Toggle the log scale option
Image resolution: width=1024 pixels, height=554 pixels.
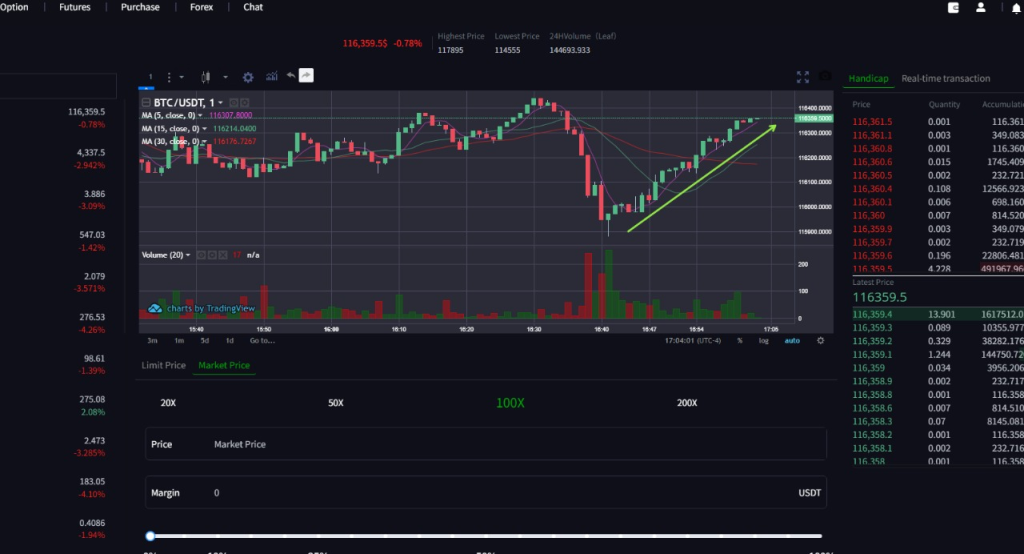point(764,341)
